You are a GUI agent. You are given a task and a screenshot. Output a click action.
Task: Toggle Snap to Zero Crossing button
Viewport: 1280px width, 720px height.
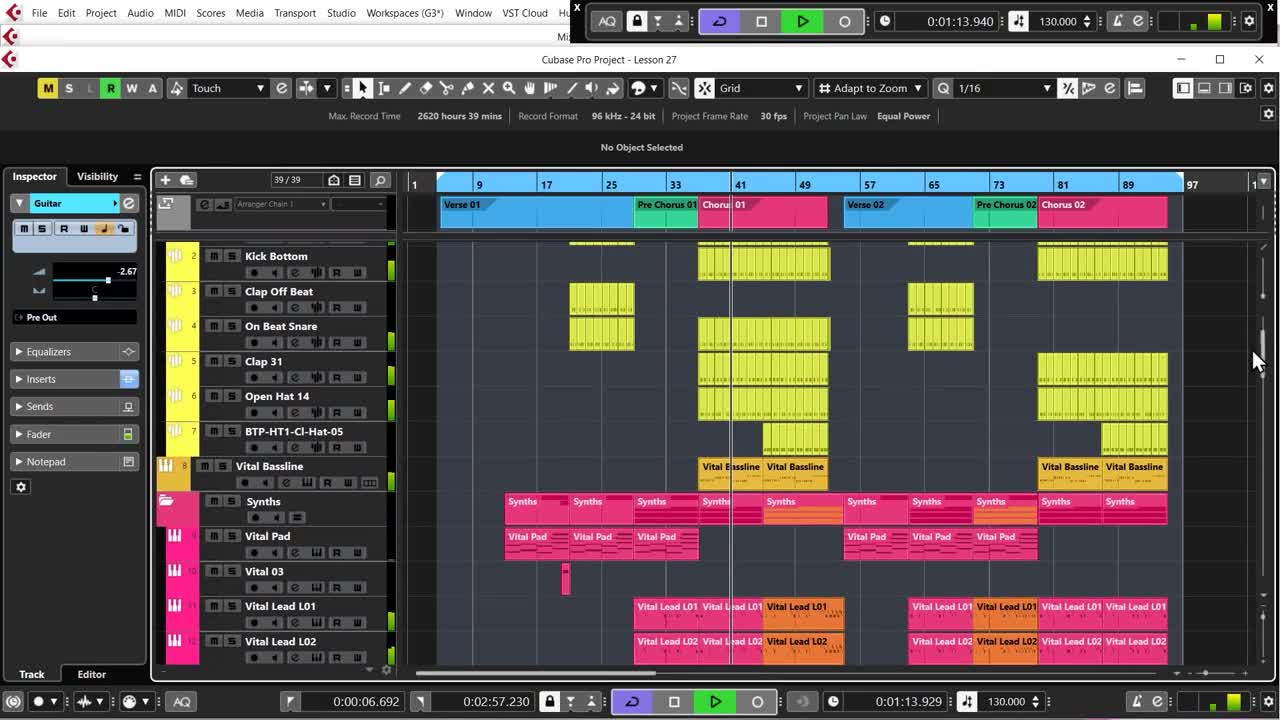[679, 88]
